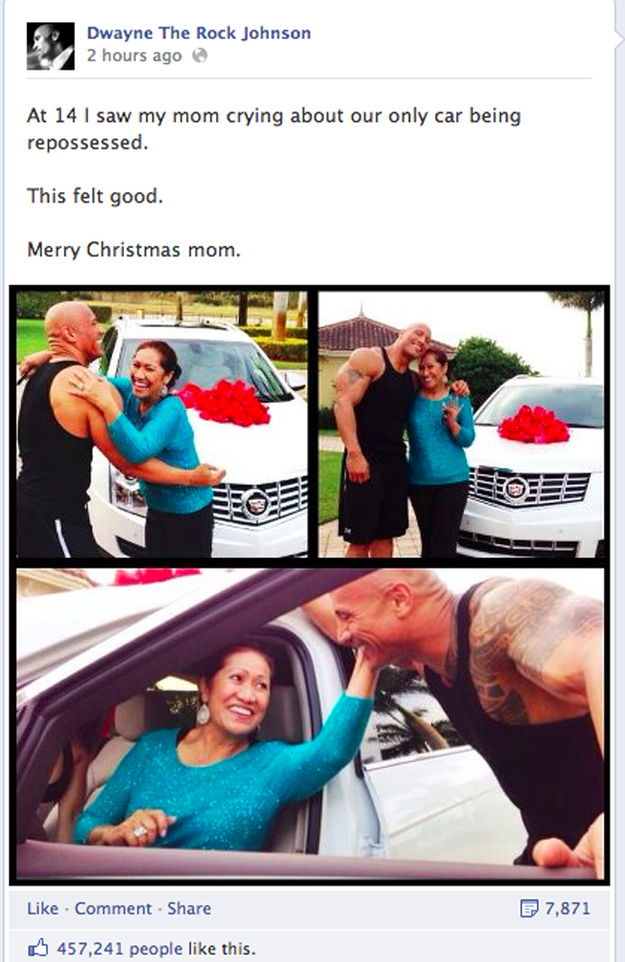Click the thumbs-up icon beside like count

pos(38,947)
